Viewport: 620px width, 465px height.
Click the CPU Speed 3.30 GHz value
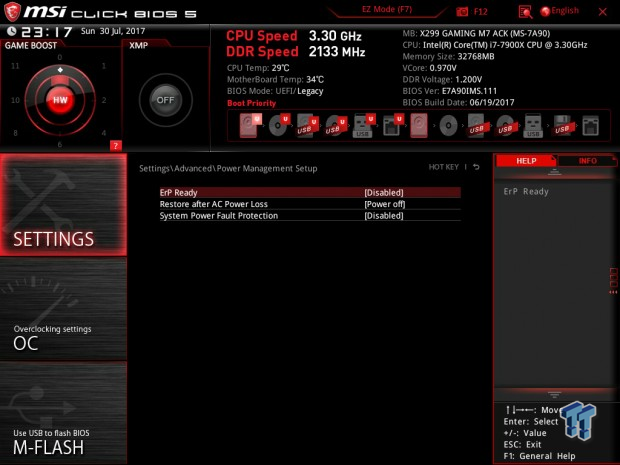[335, 36]
